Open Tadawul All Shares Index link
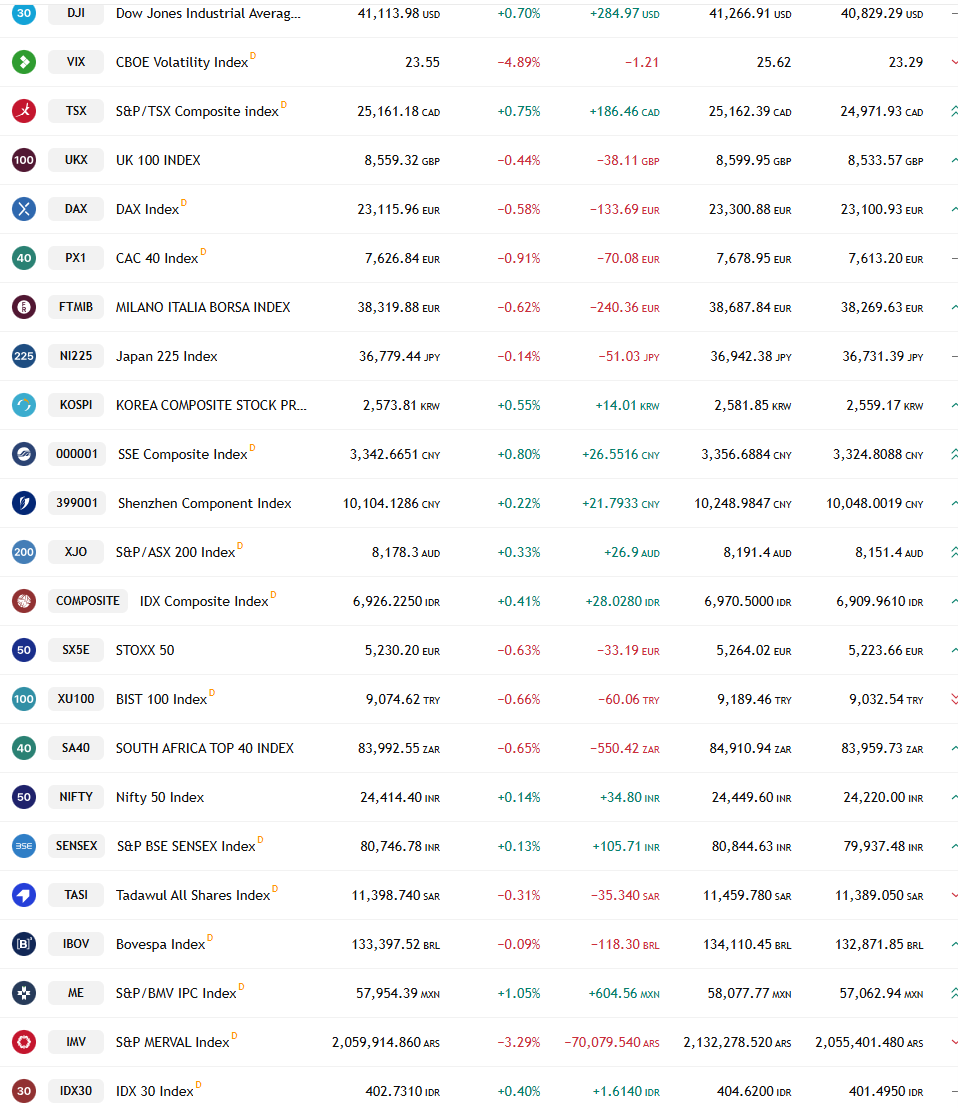This screenshot has width=958, height=1108. click(193, 895)
